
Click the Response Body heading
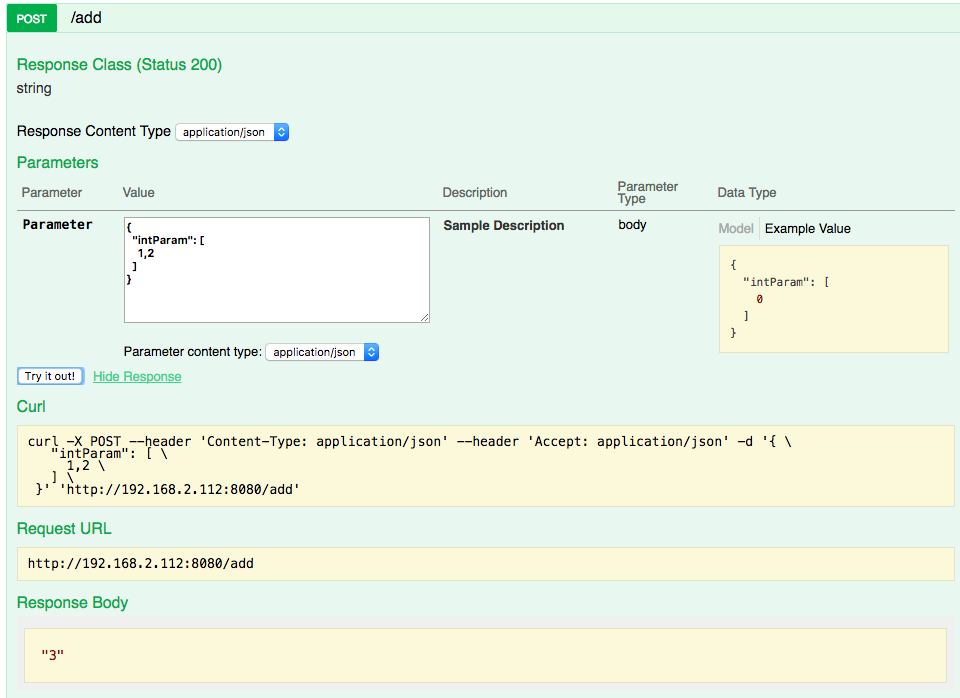point(73,603)
